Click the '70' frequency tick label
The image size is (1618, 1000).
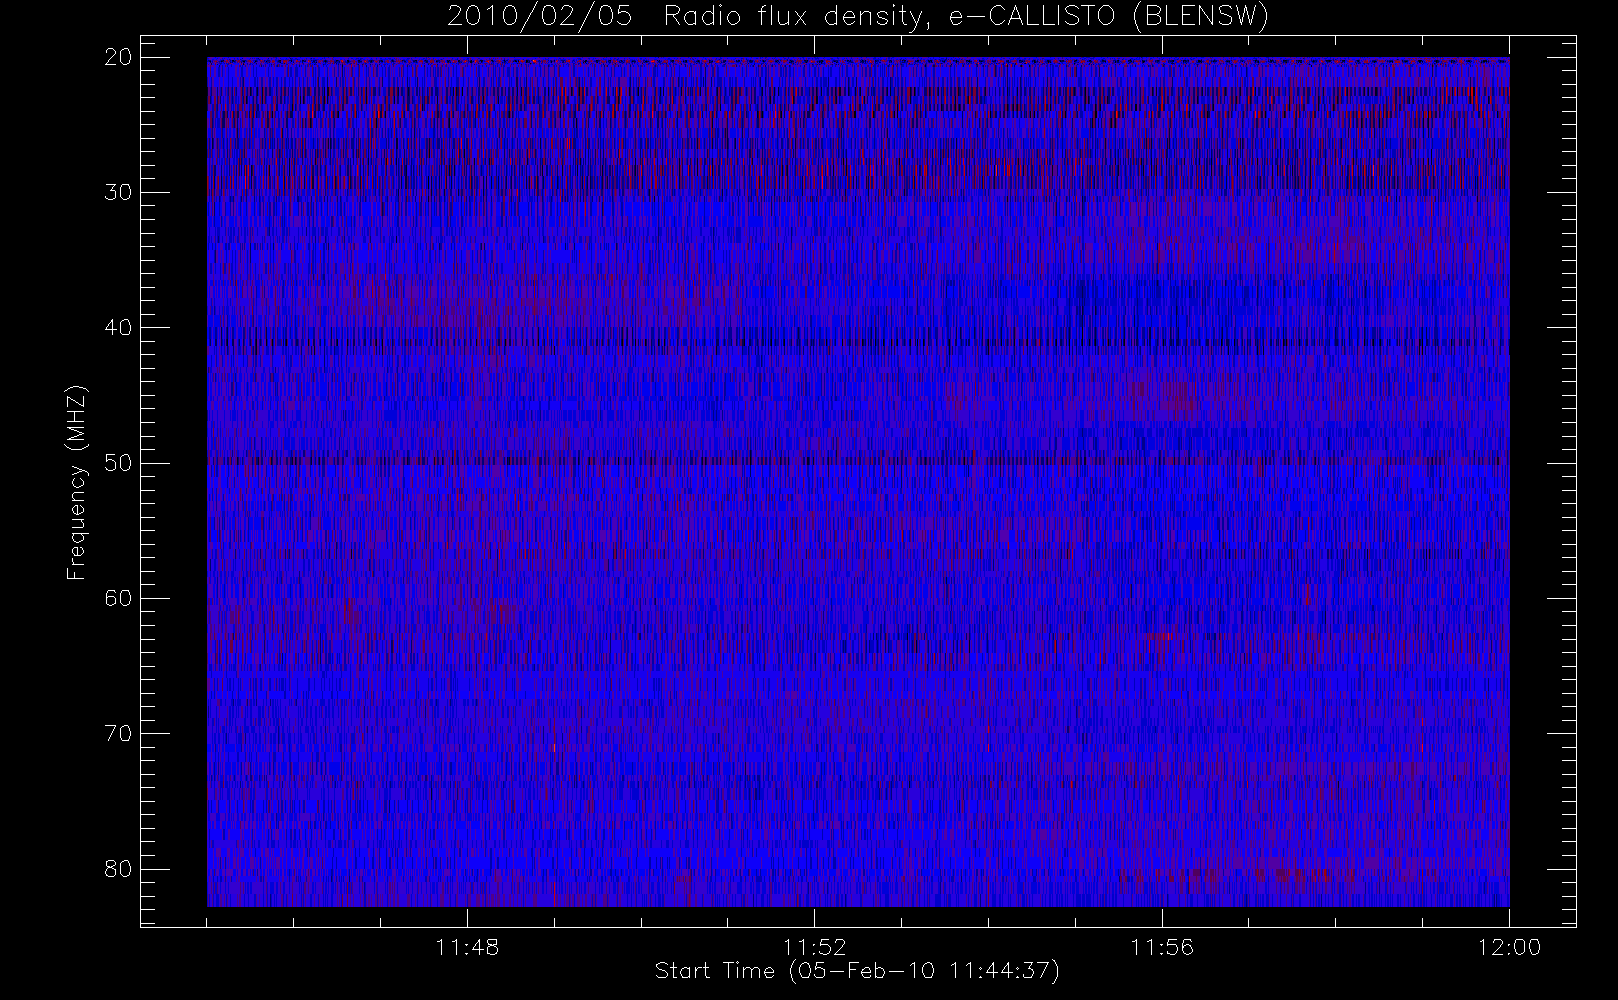118,733
